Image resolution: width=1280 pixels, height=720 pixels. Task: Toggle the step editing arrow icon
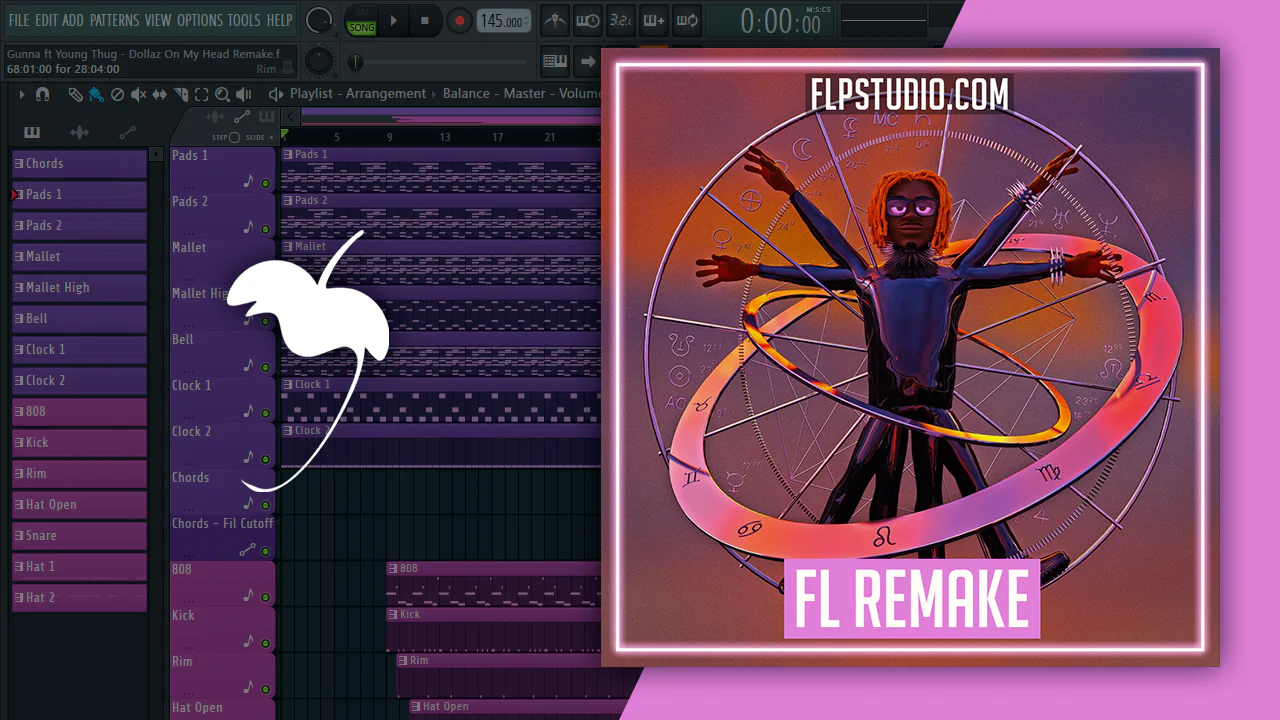click(588, 61)
